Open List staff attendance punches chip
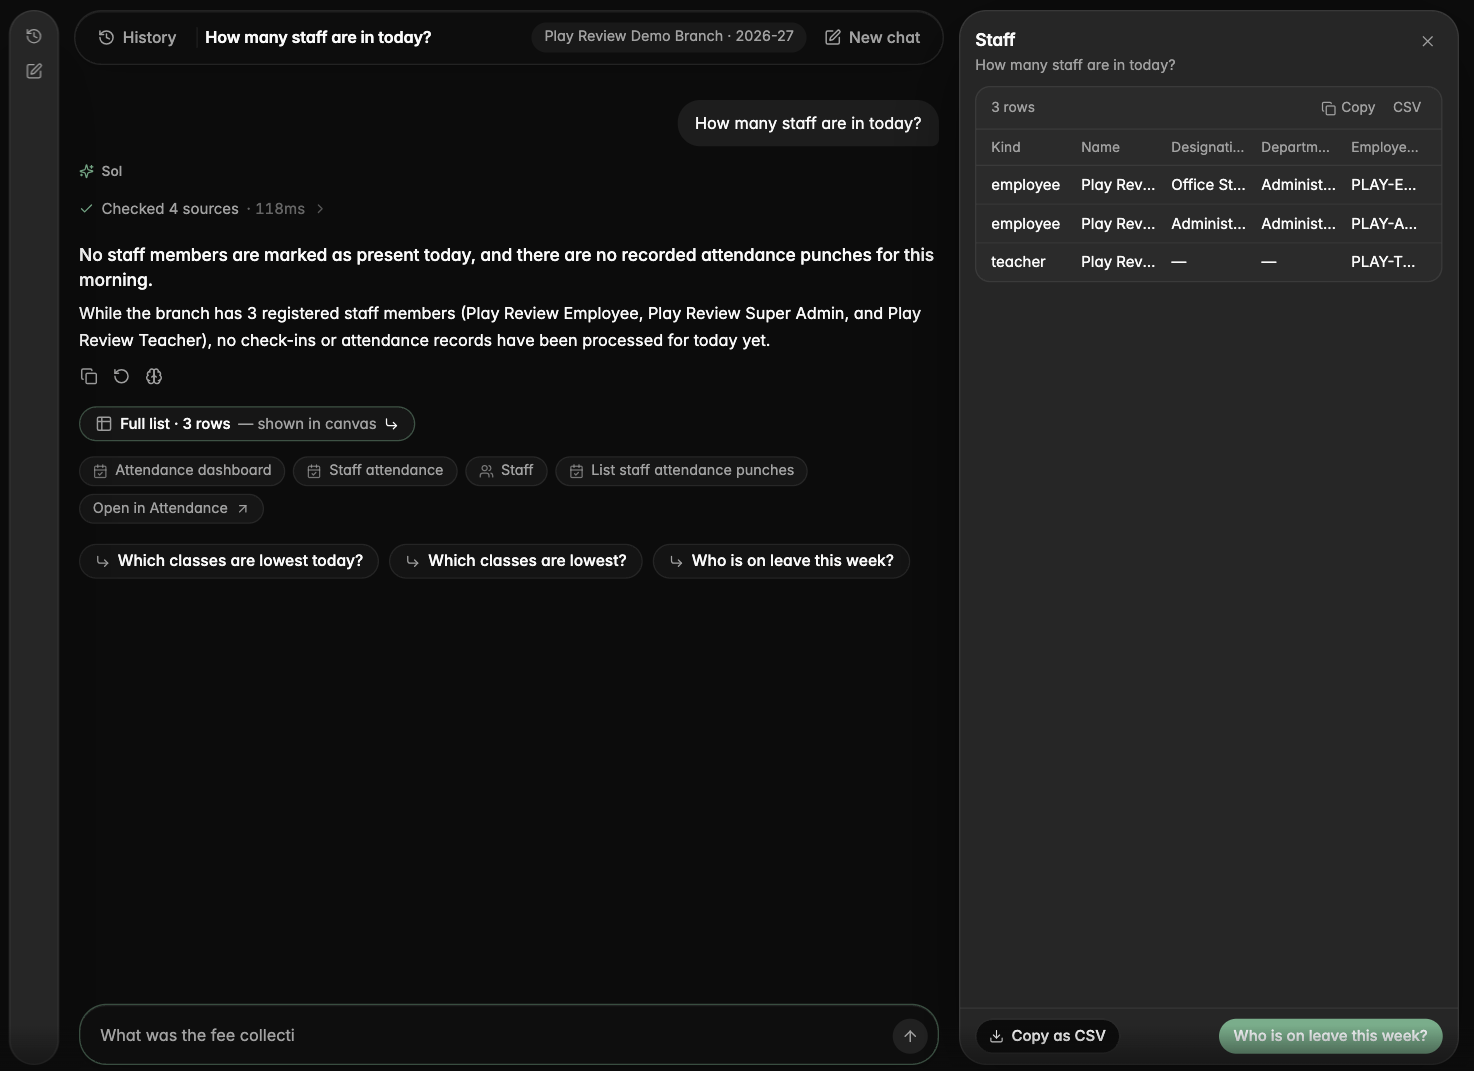This screenshot has height=1071, width=1474. [x=681, y=471]
